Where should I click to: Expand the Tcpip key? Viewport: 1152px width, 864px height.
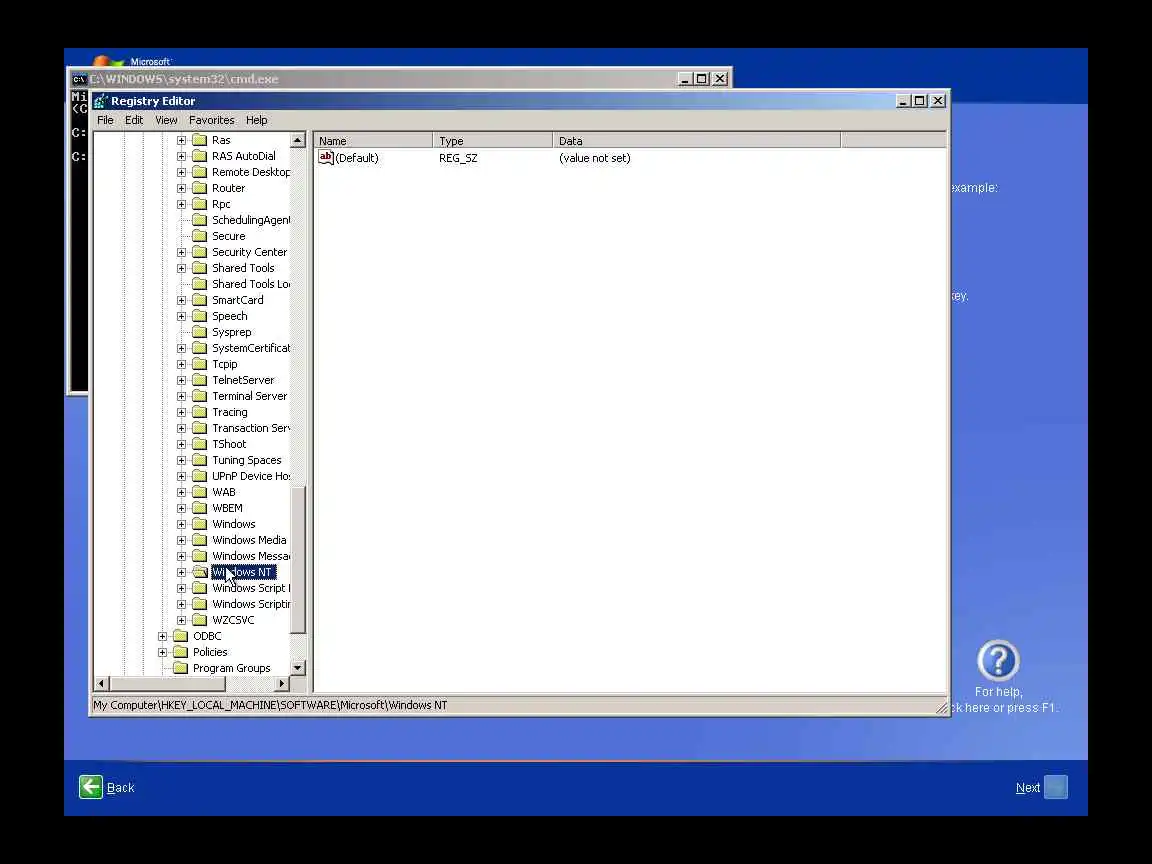click(181, 364)
